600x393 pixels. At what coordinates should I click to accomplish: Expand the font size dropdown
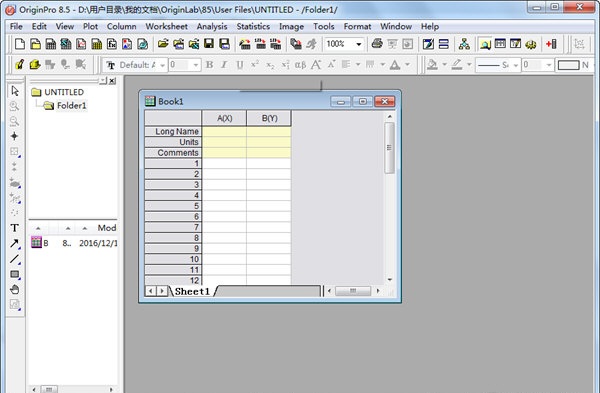coord(196,65)
